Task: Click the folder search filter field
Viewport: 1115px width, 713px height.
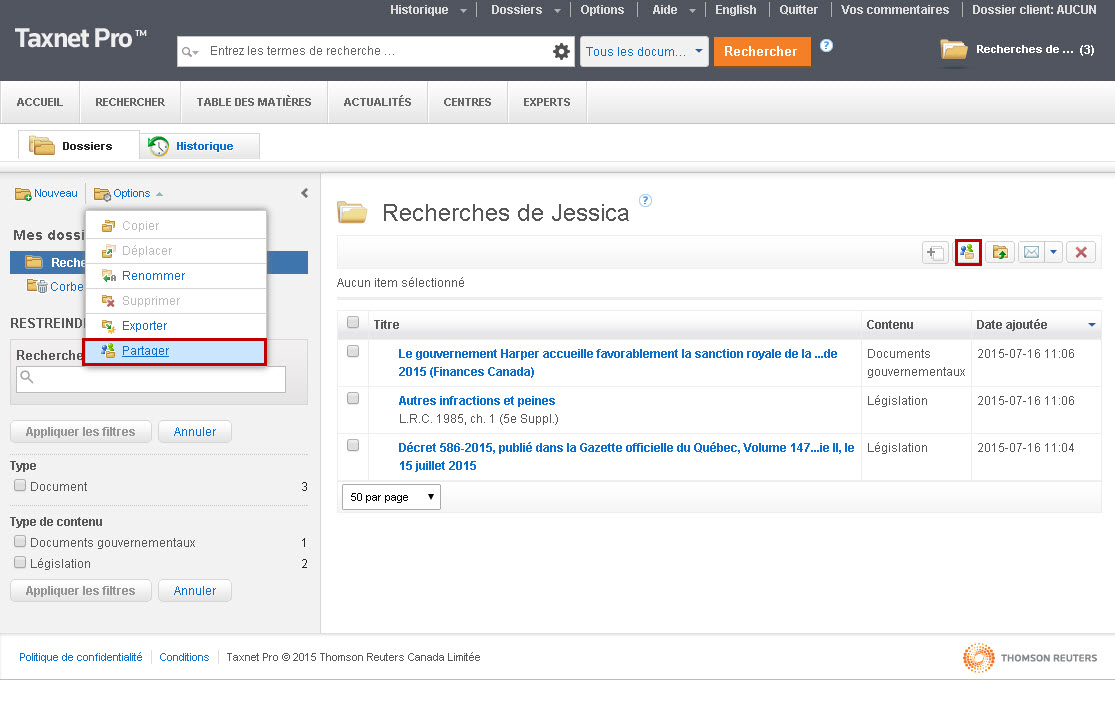Action: click(x=151, y=379)
